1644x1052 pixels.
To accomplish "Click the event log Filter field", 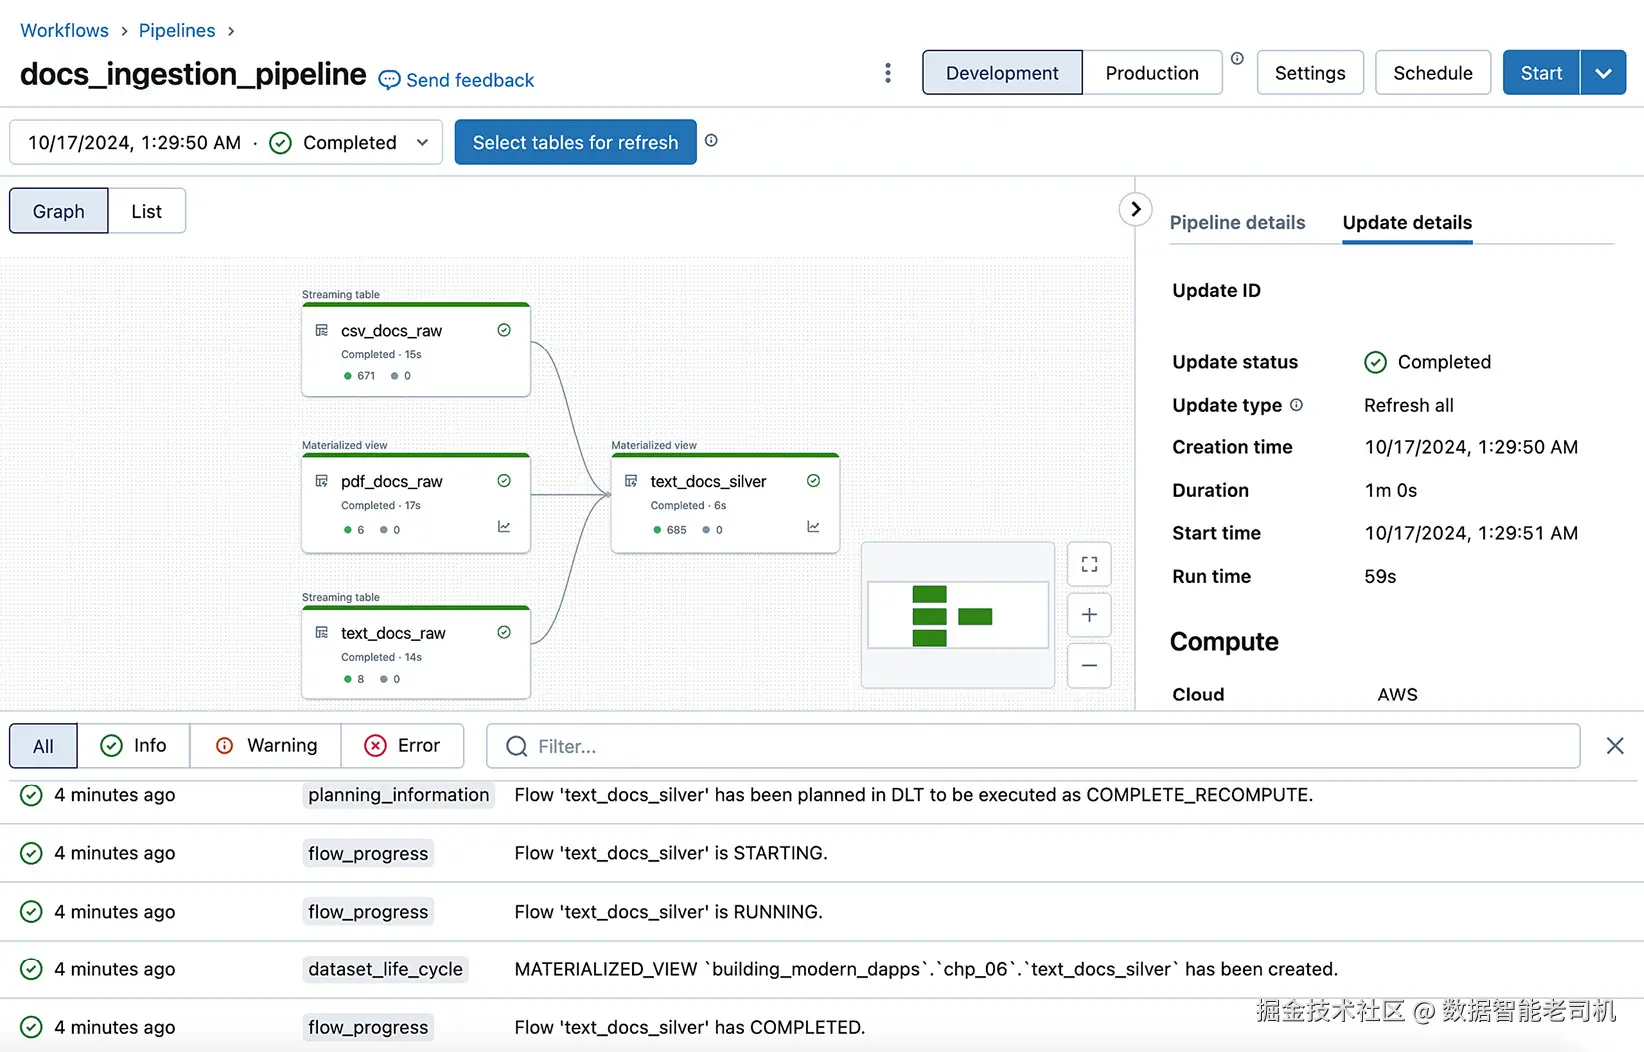I will [1033, 746].
